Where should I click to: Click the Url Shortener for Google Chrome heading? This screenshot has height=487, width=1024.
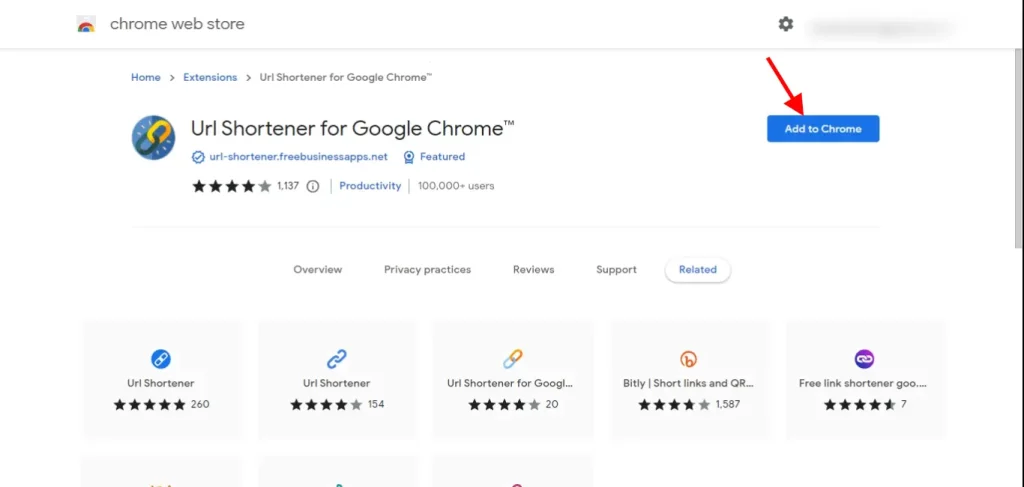[x=353, y=128]
